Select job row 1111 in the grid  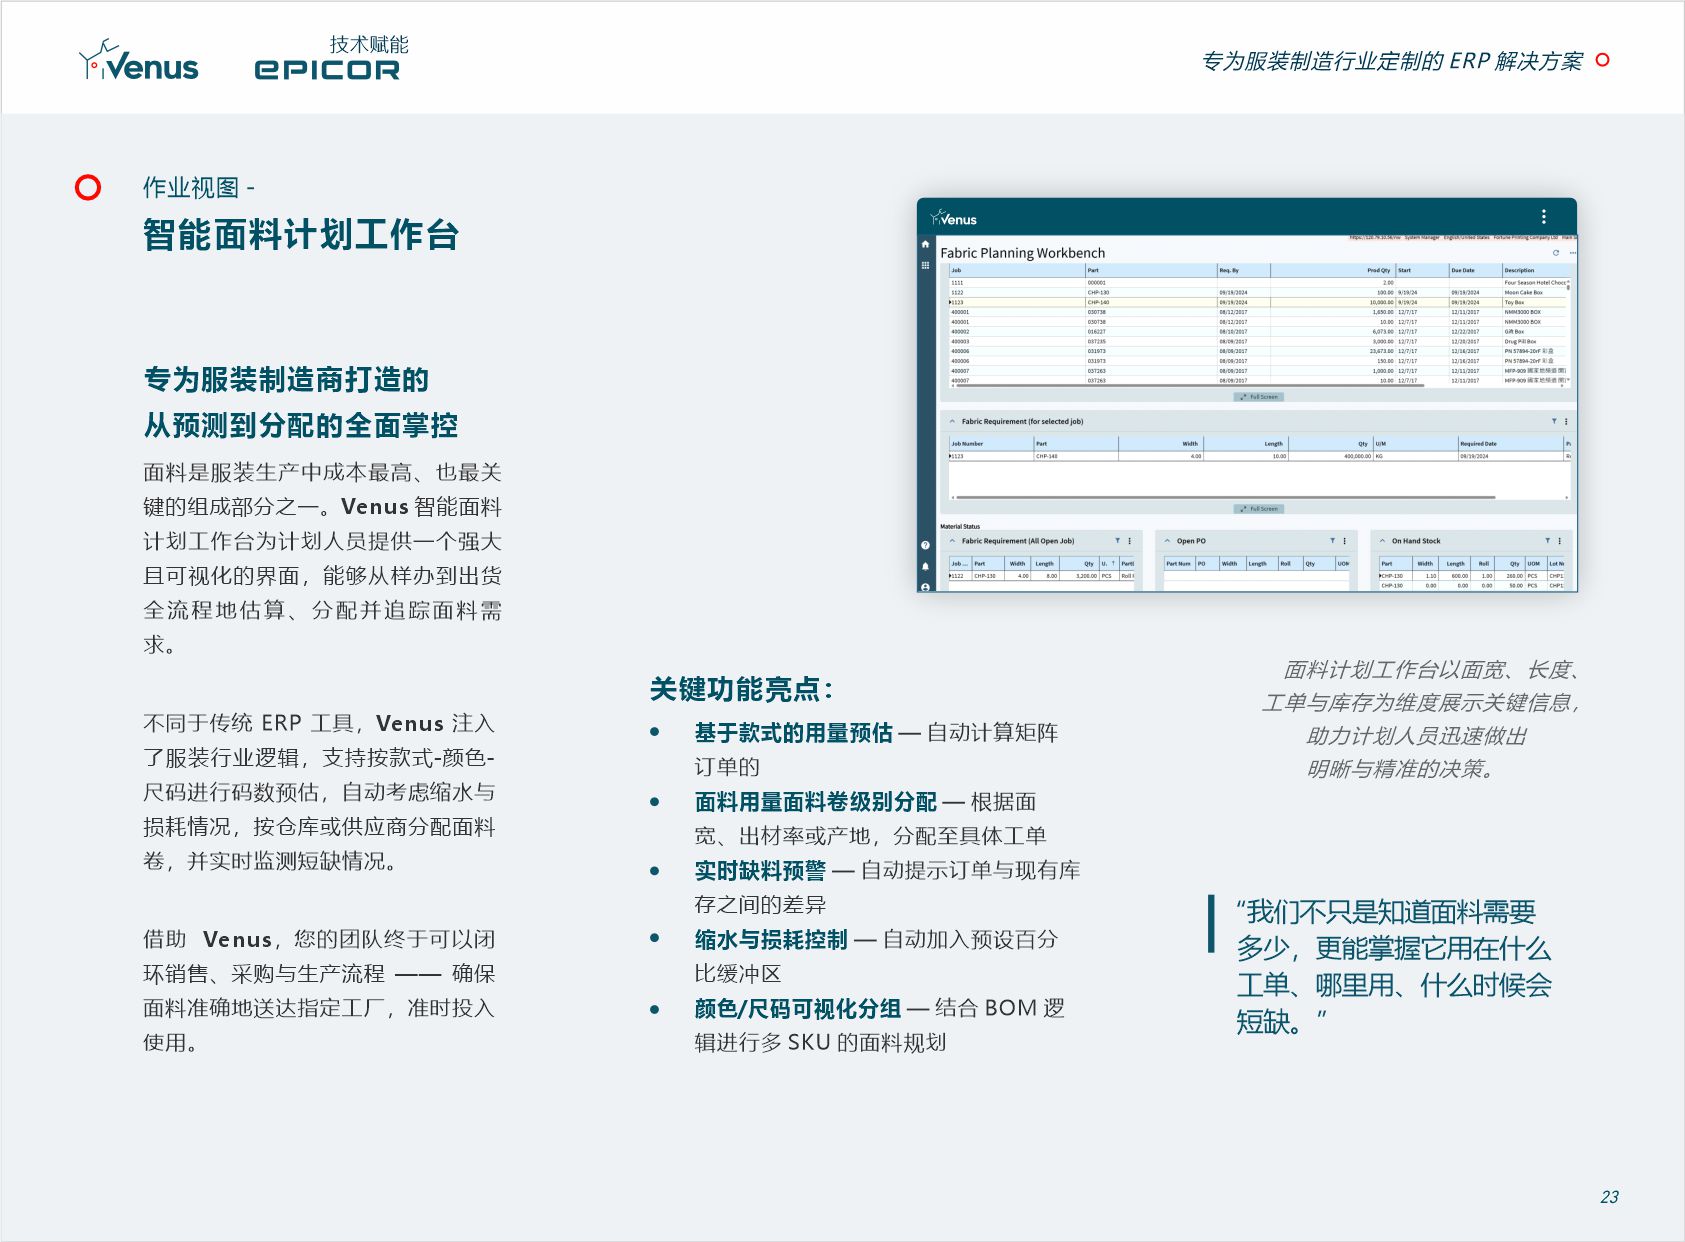coord(1258,283)
